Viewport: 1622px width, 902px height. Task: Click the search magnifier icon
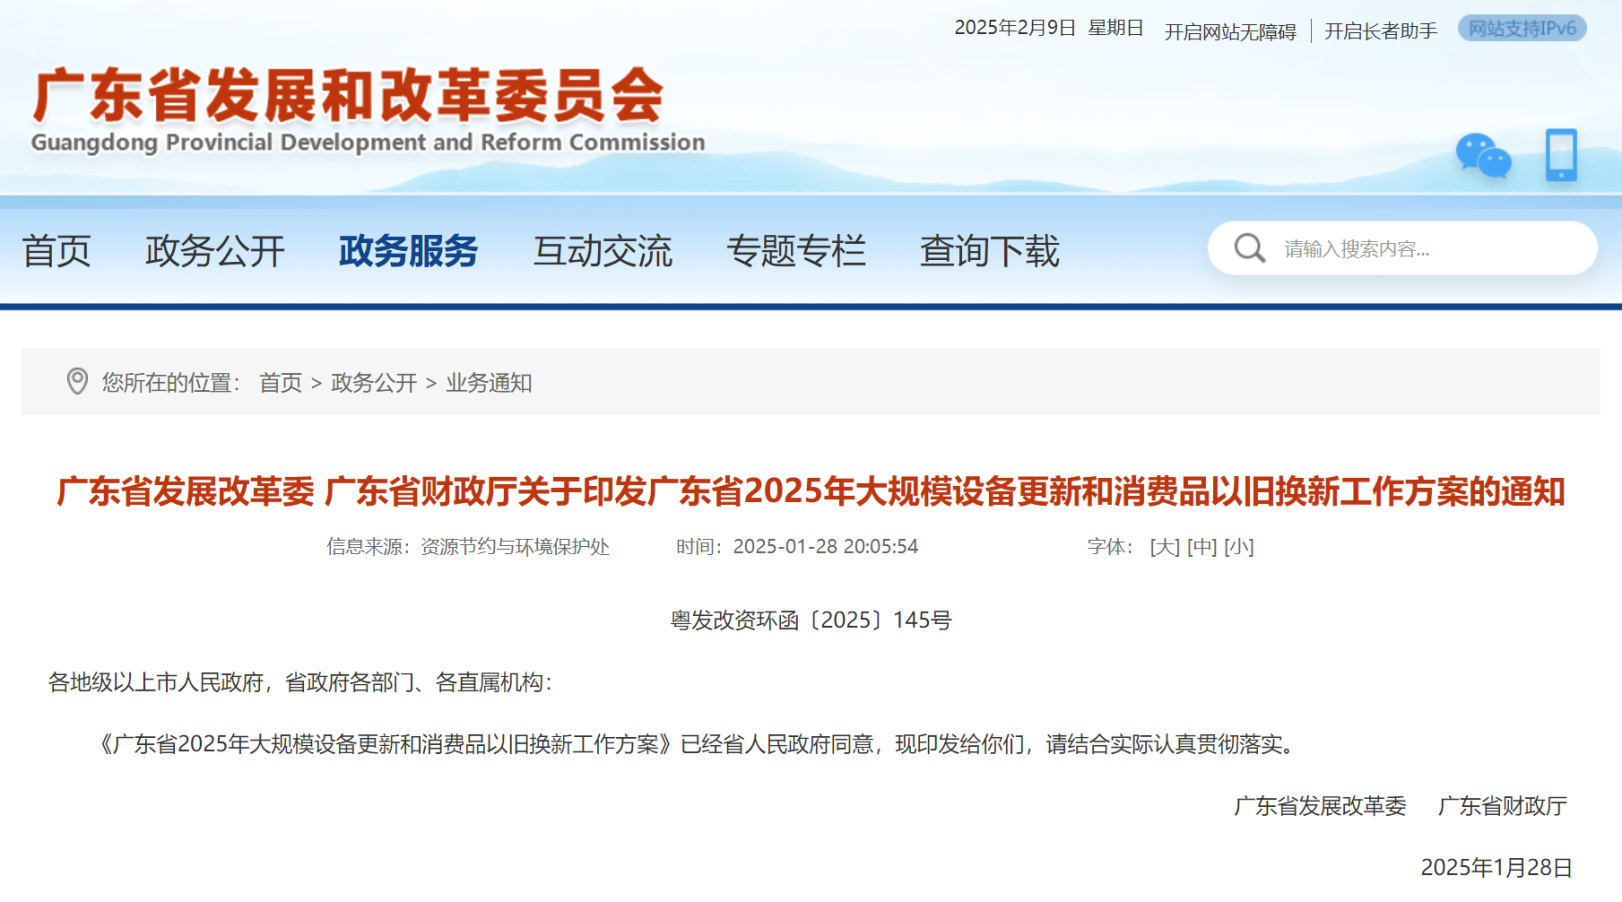[x=1249, y=248]
